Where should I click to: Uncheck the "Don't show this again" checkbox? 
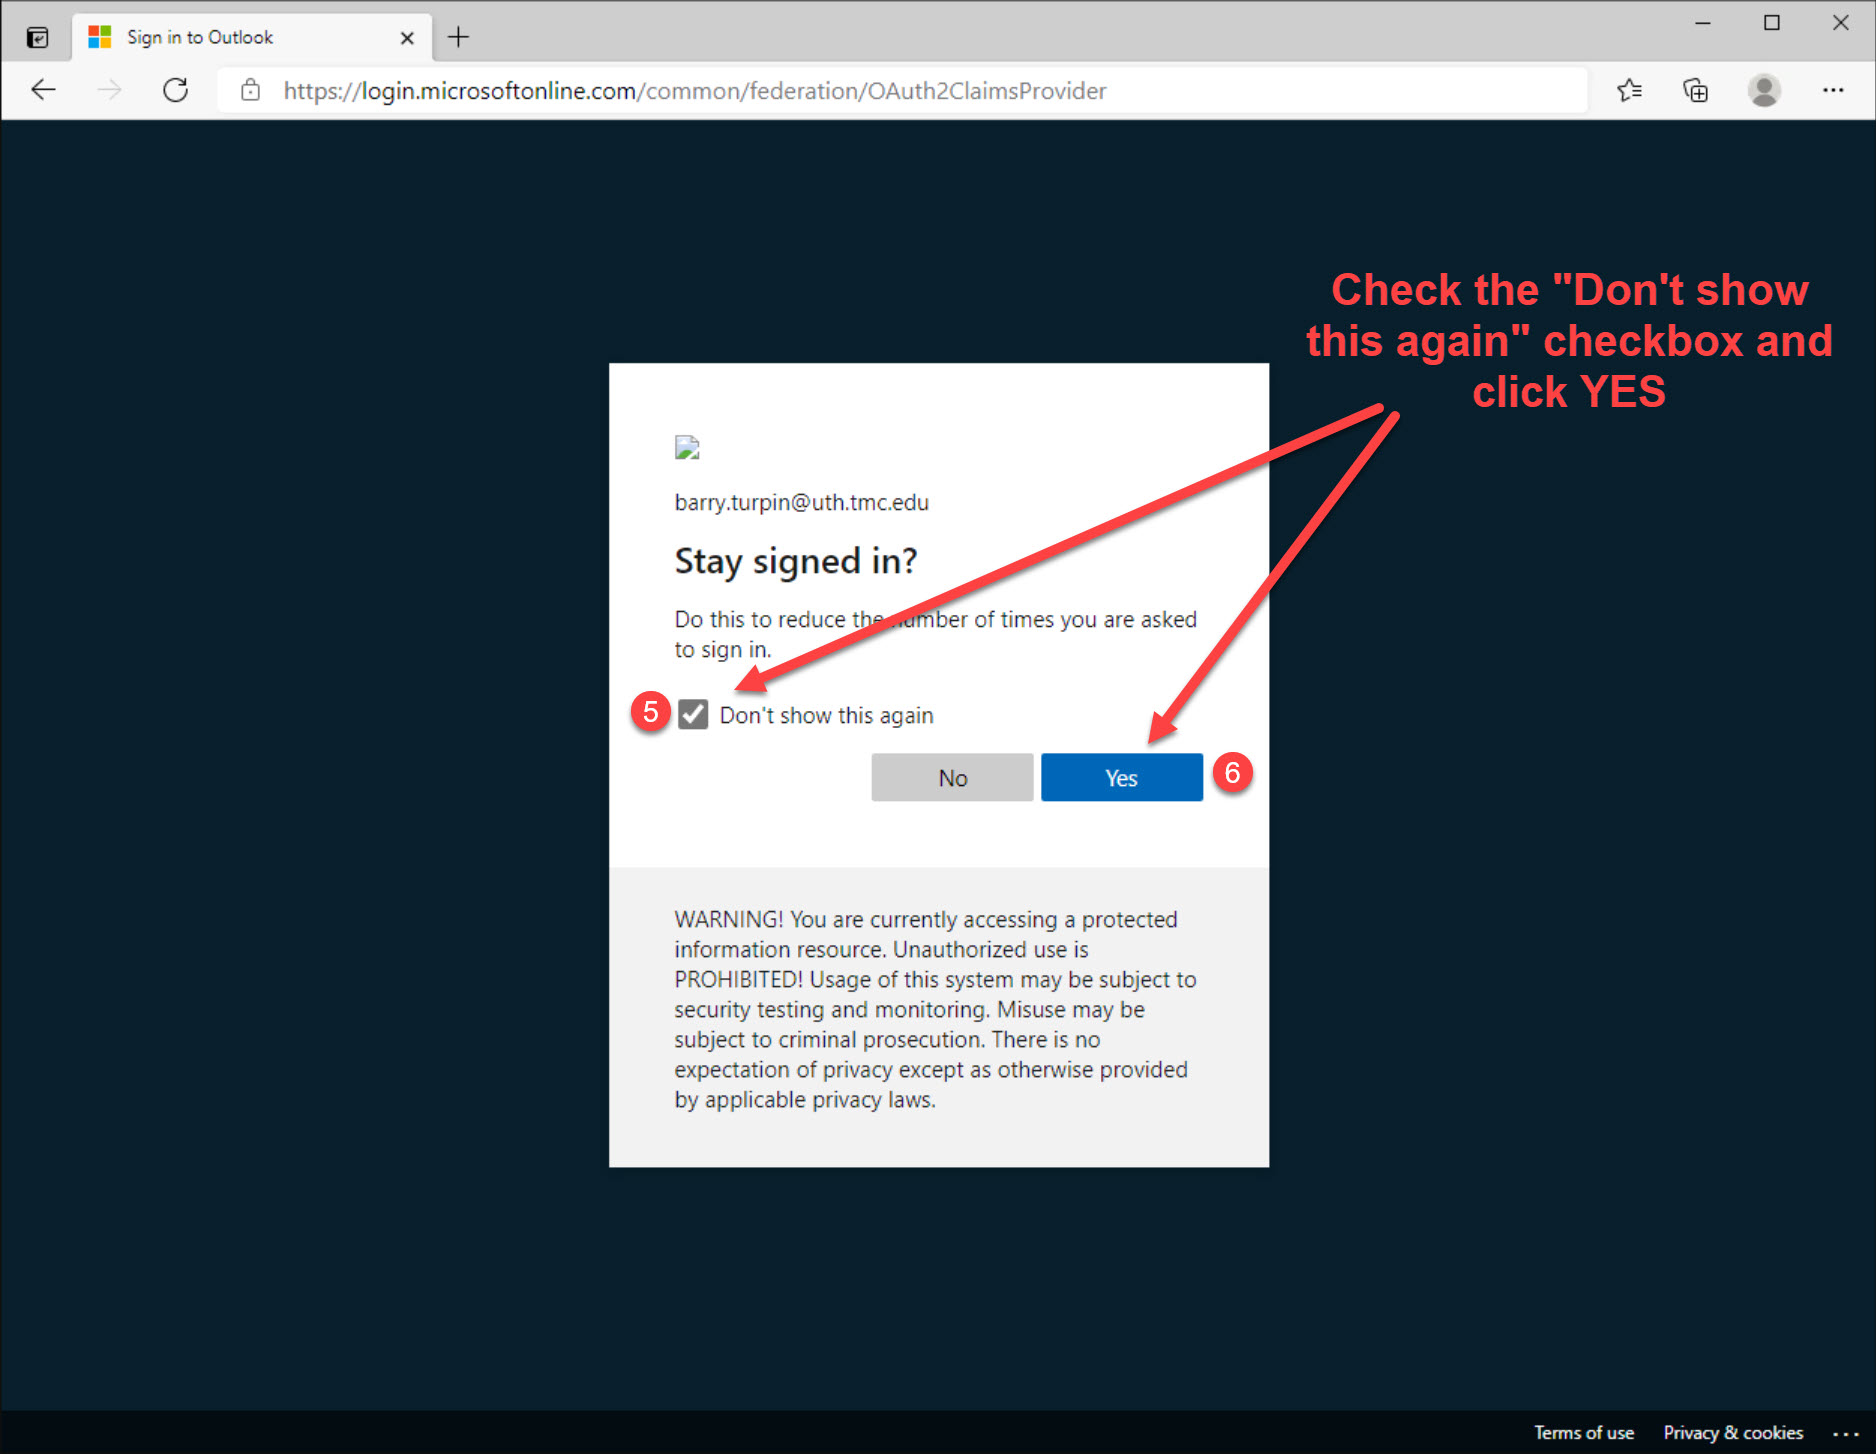click(x=693, y=715)
